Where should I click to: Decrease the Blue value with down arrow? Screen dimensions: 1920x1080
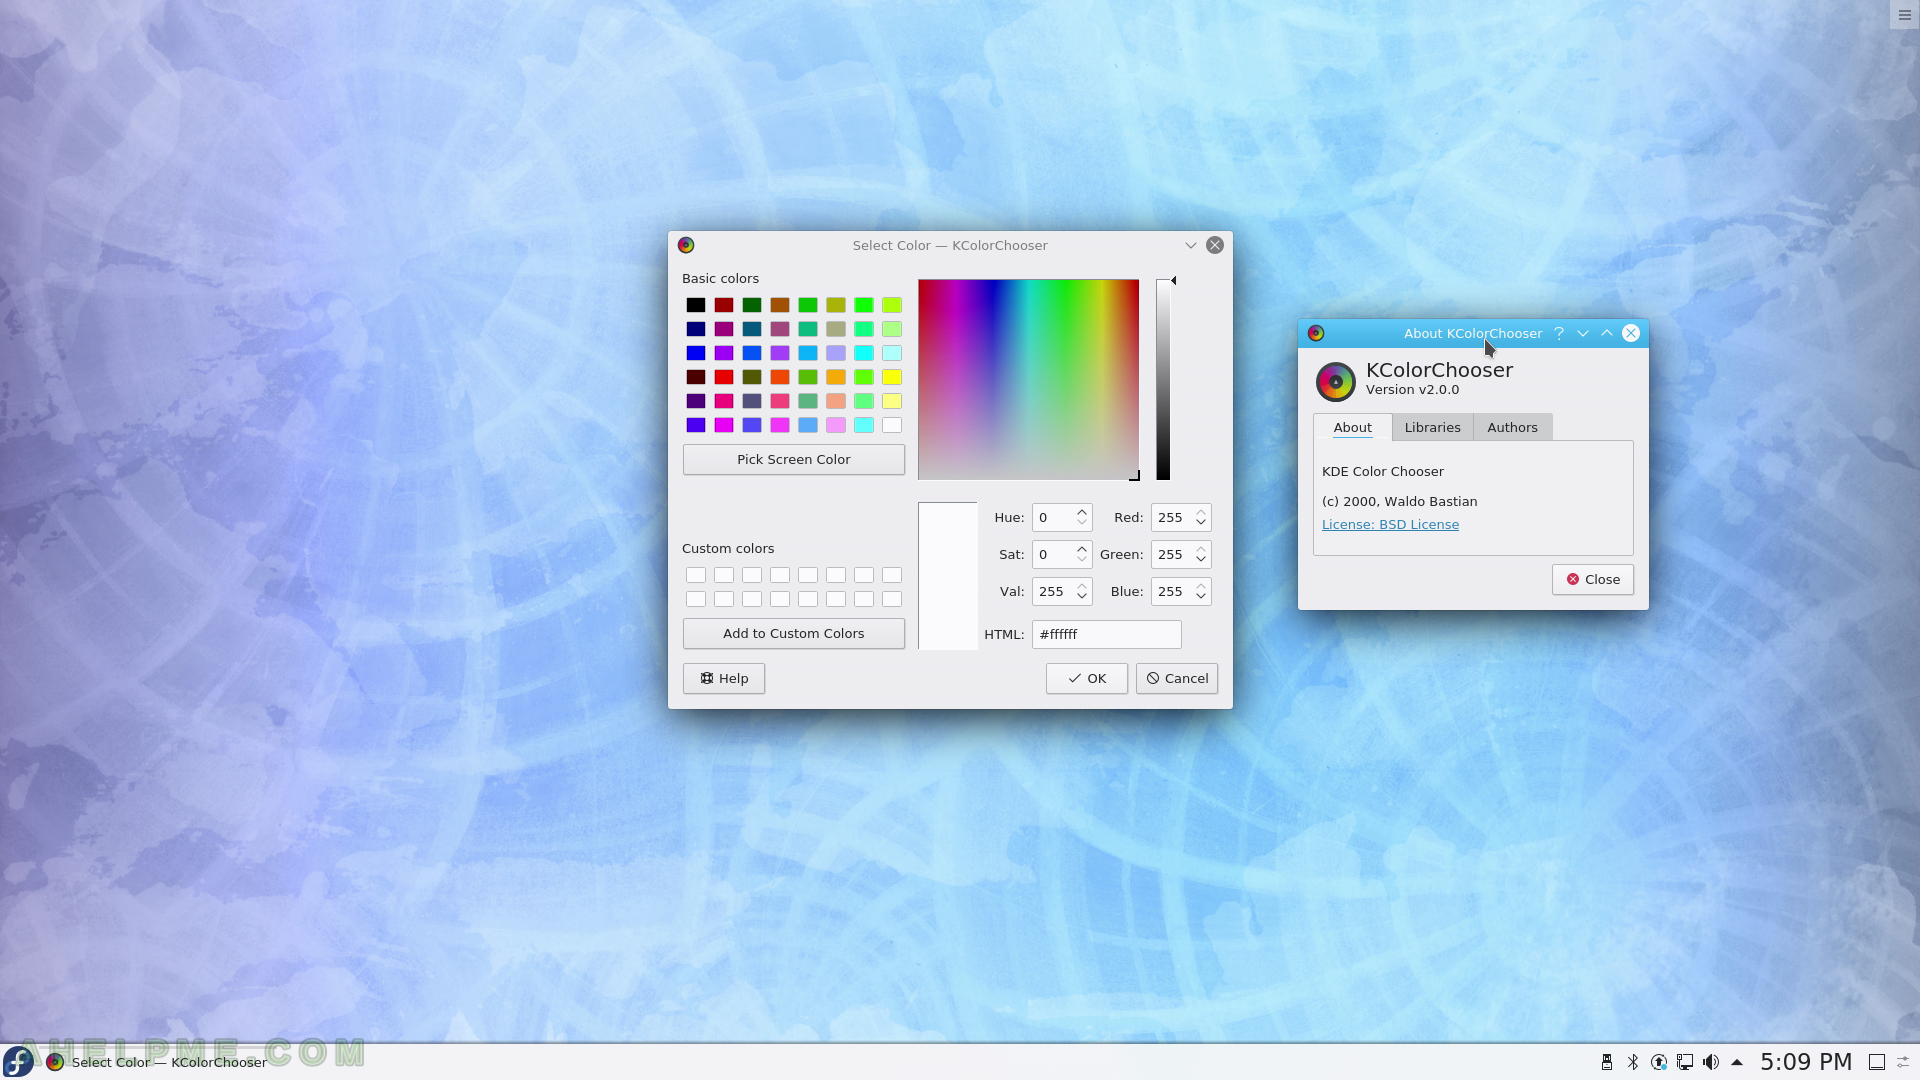point(1201,597)
